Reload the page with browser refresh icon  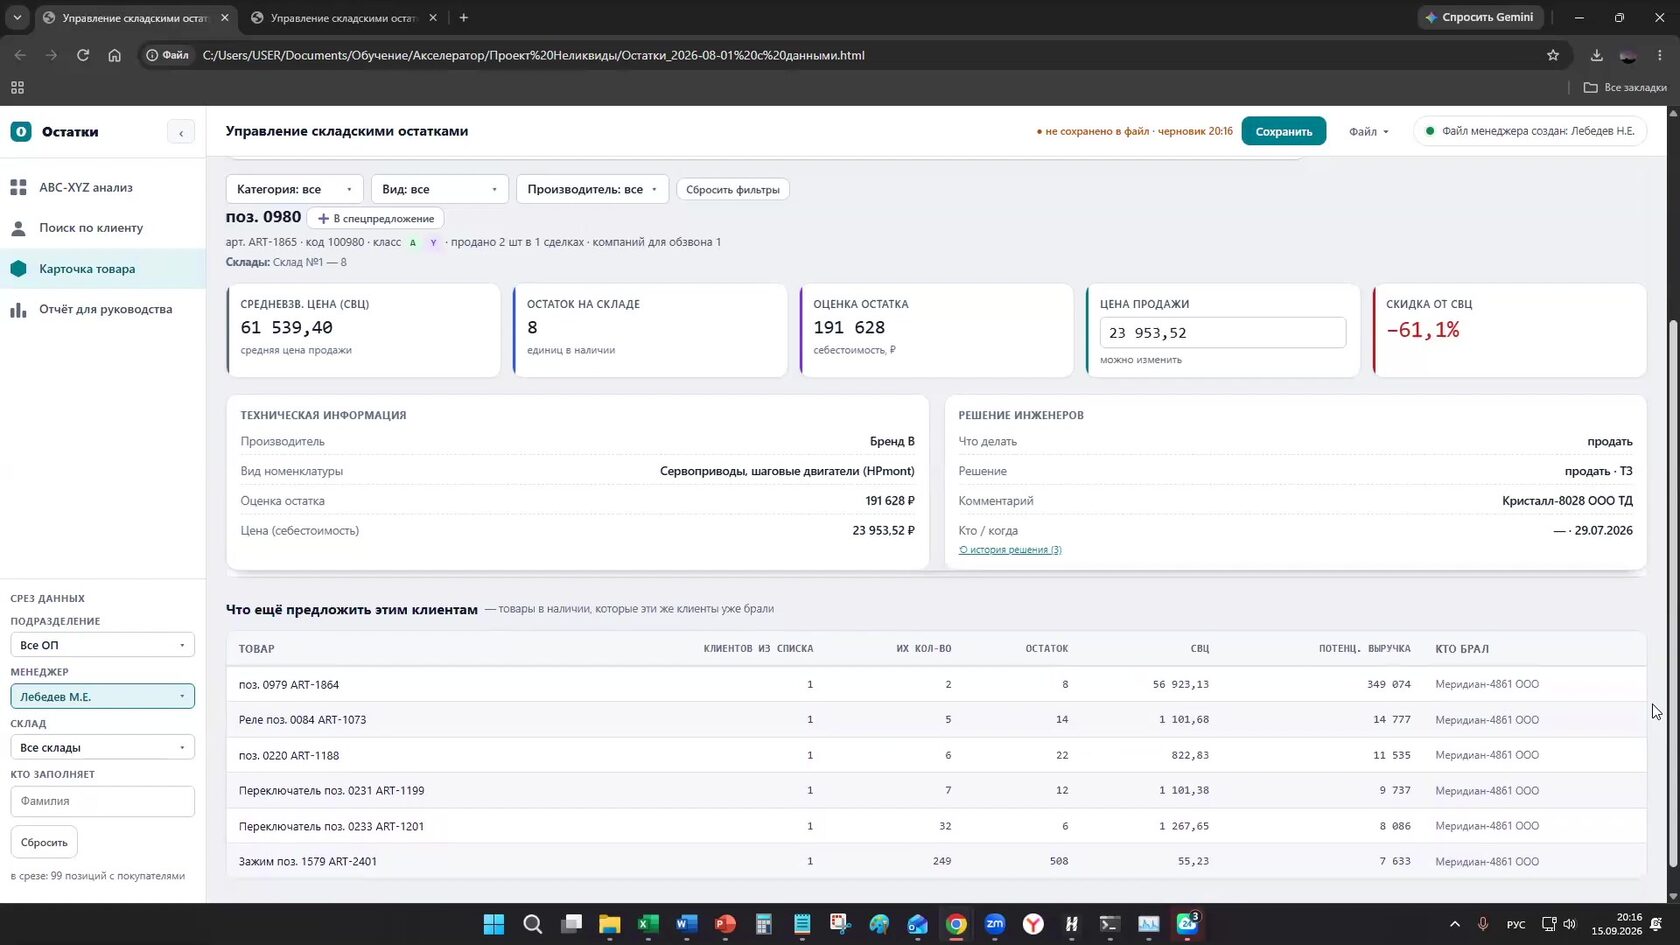pyautogui.click(x=83, y=55)
